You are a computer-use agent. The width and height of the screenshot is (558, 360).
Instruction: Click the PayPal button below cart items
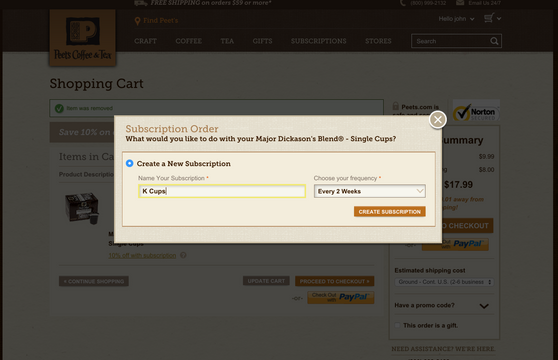click(341, 297)
